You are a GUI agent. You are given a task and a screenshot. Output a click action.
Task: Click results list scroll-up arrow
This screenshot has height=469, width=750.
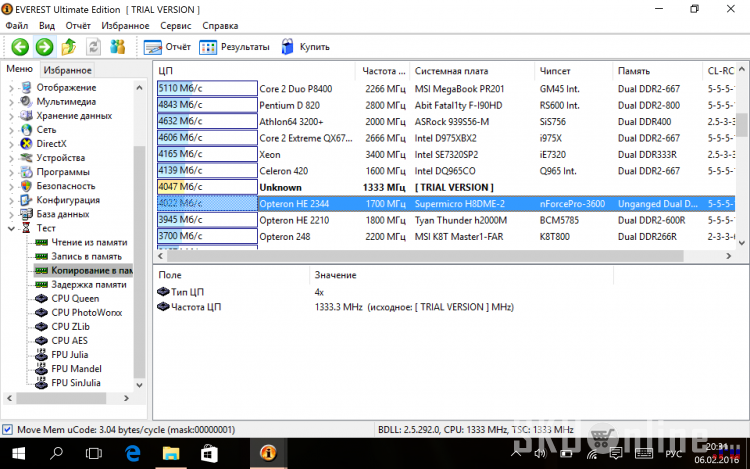coord(742,70)
